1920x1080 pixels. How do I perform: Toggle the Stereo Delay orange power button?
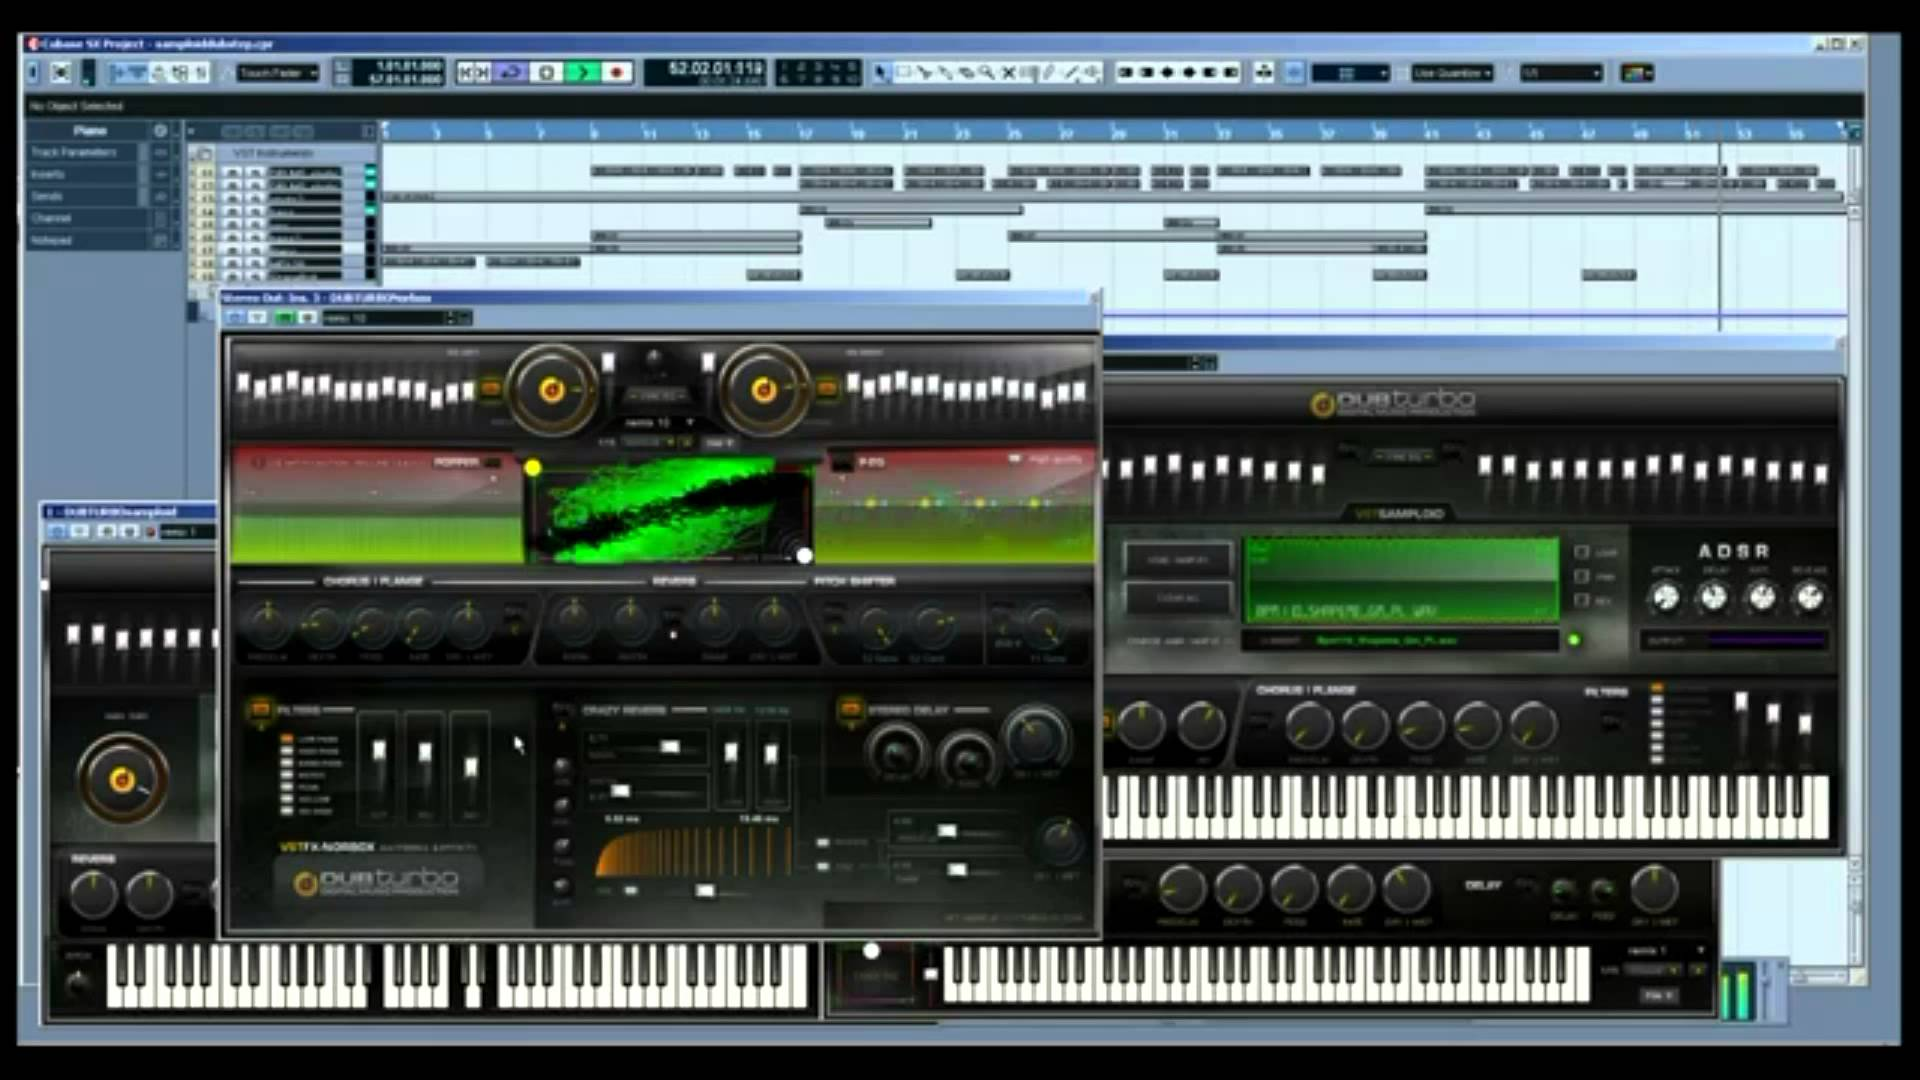pyautogui.click(x=851, y=709)
